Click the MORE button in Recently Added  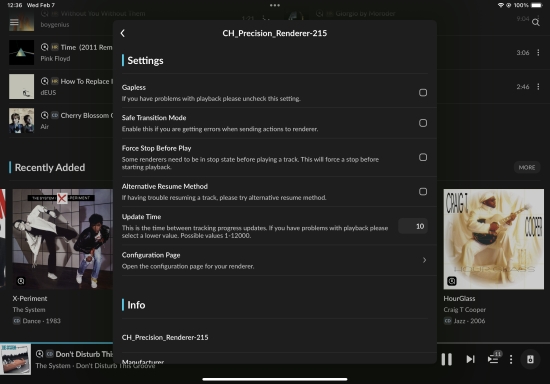click(527, 168)
